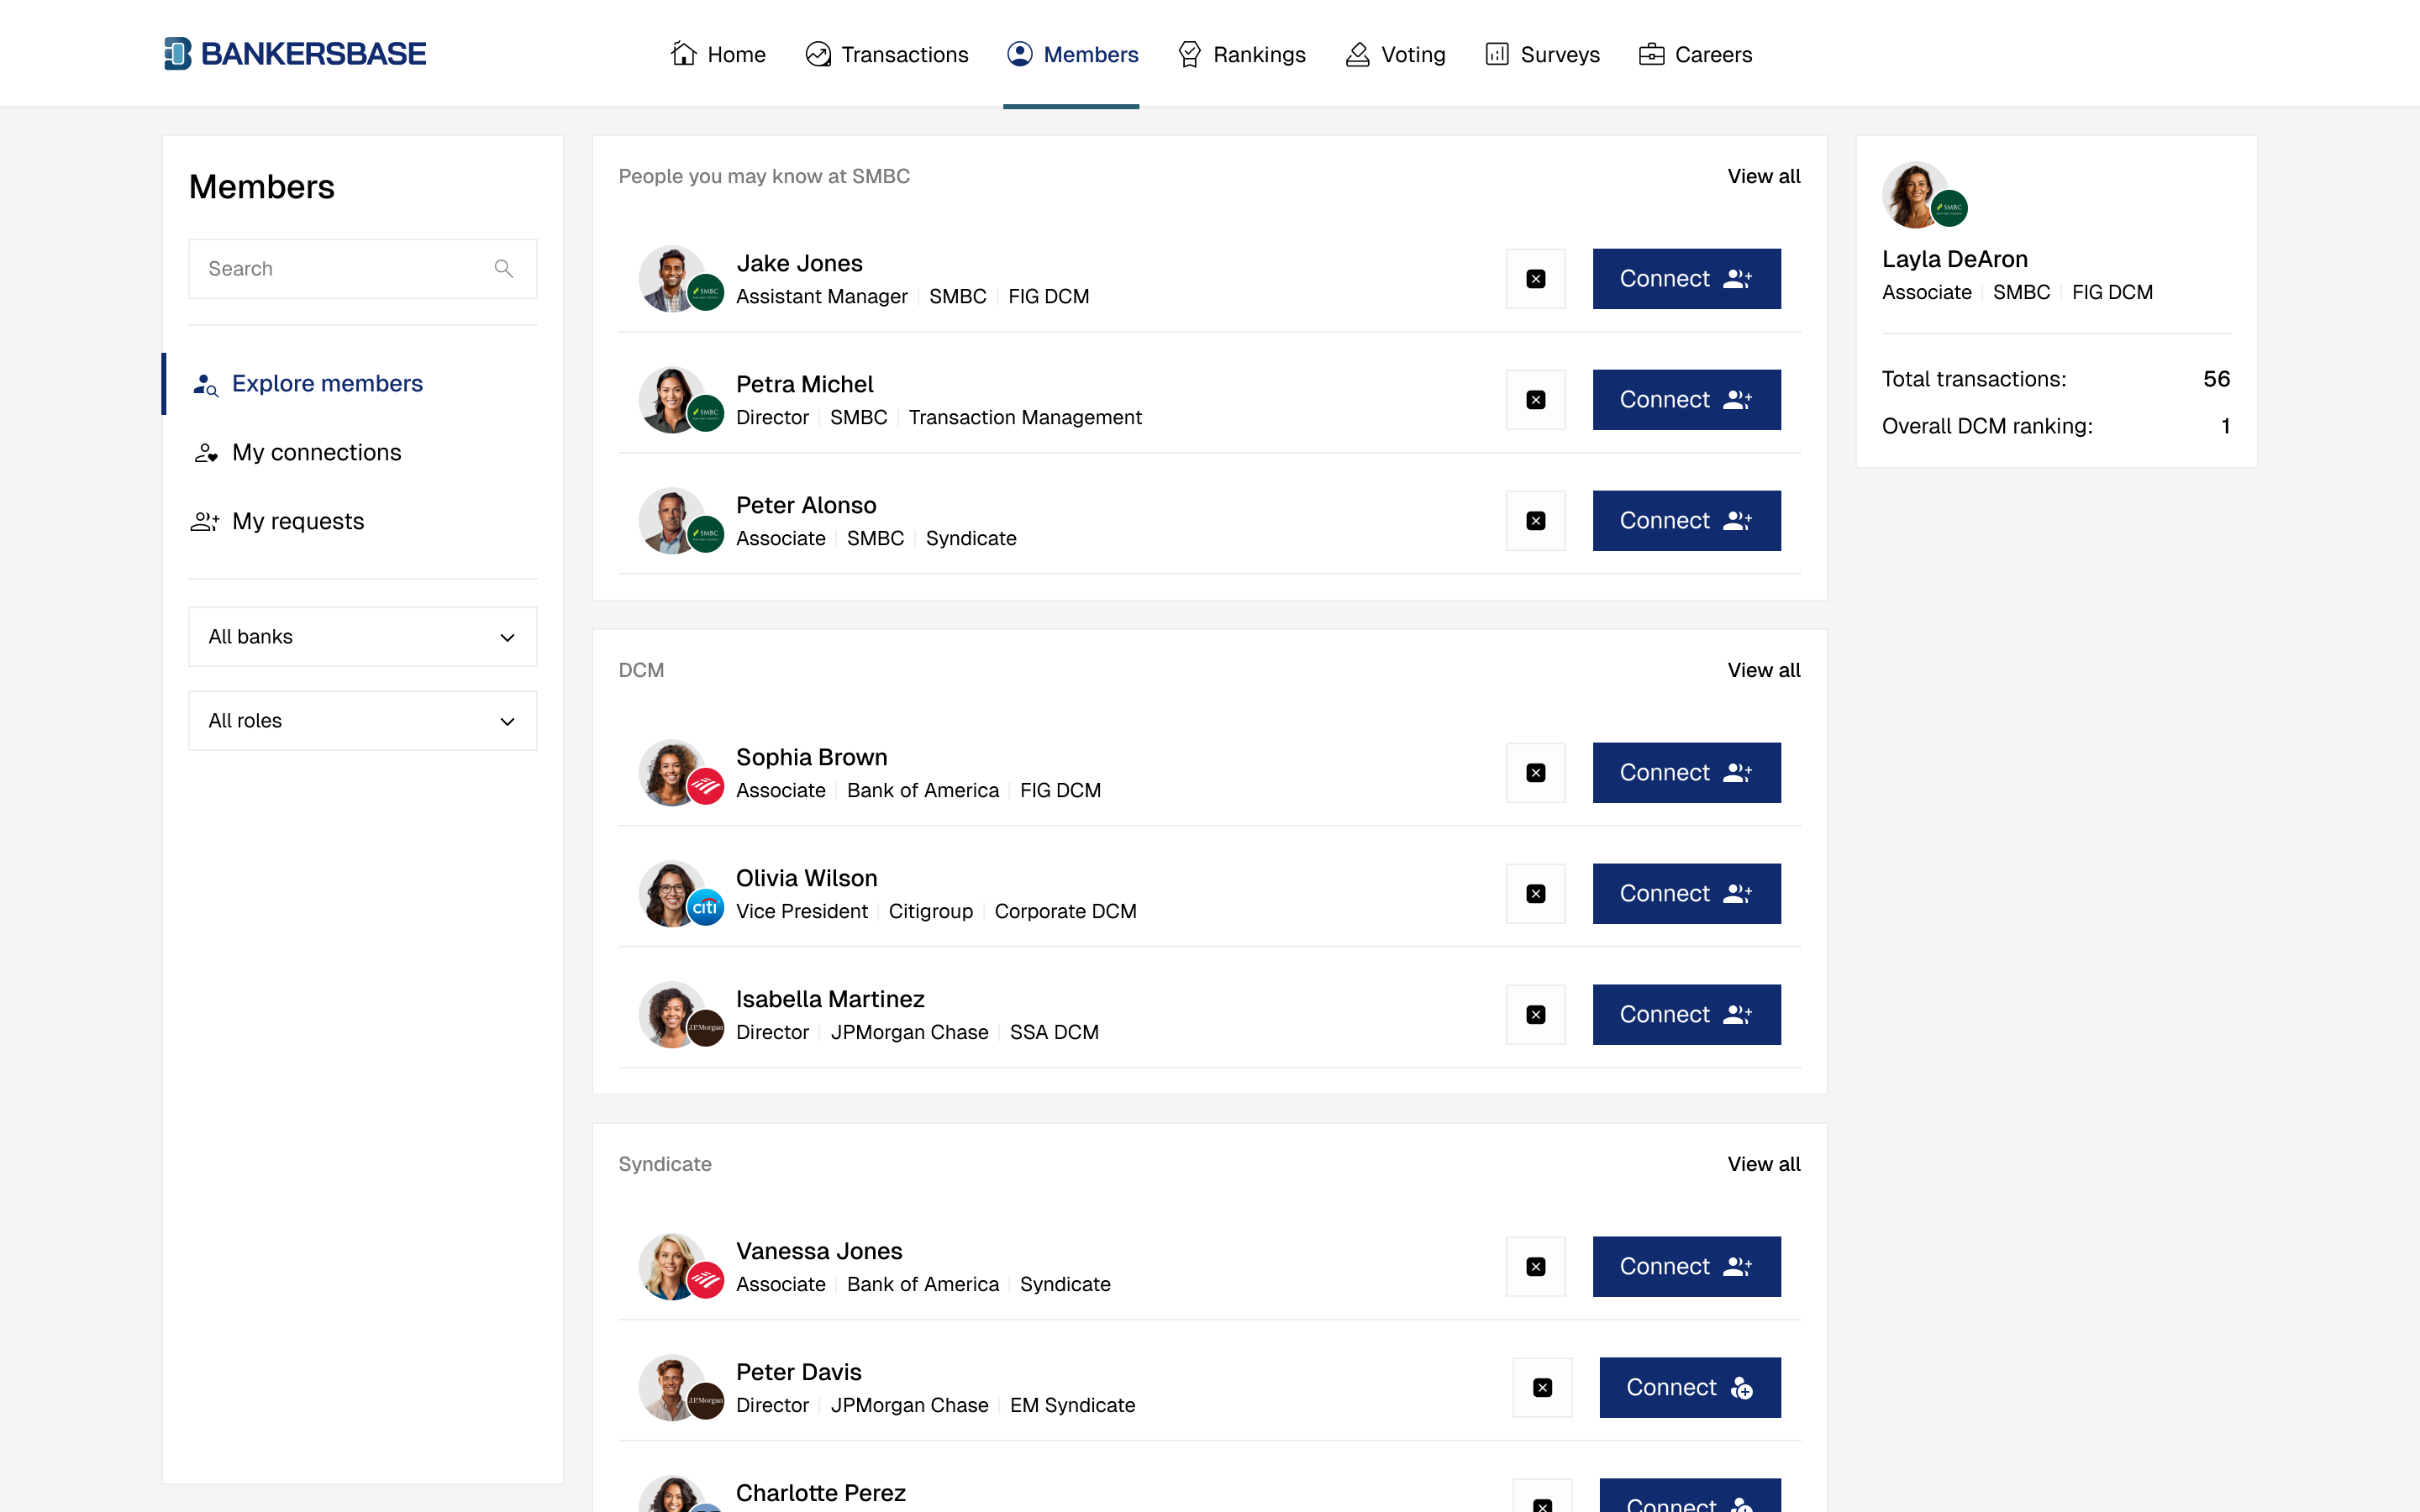Click Overall DCM ranking row
2420x1512 pixels.
(2056, 427)
